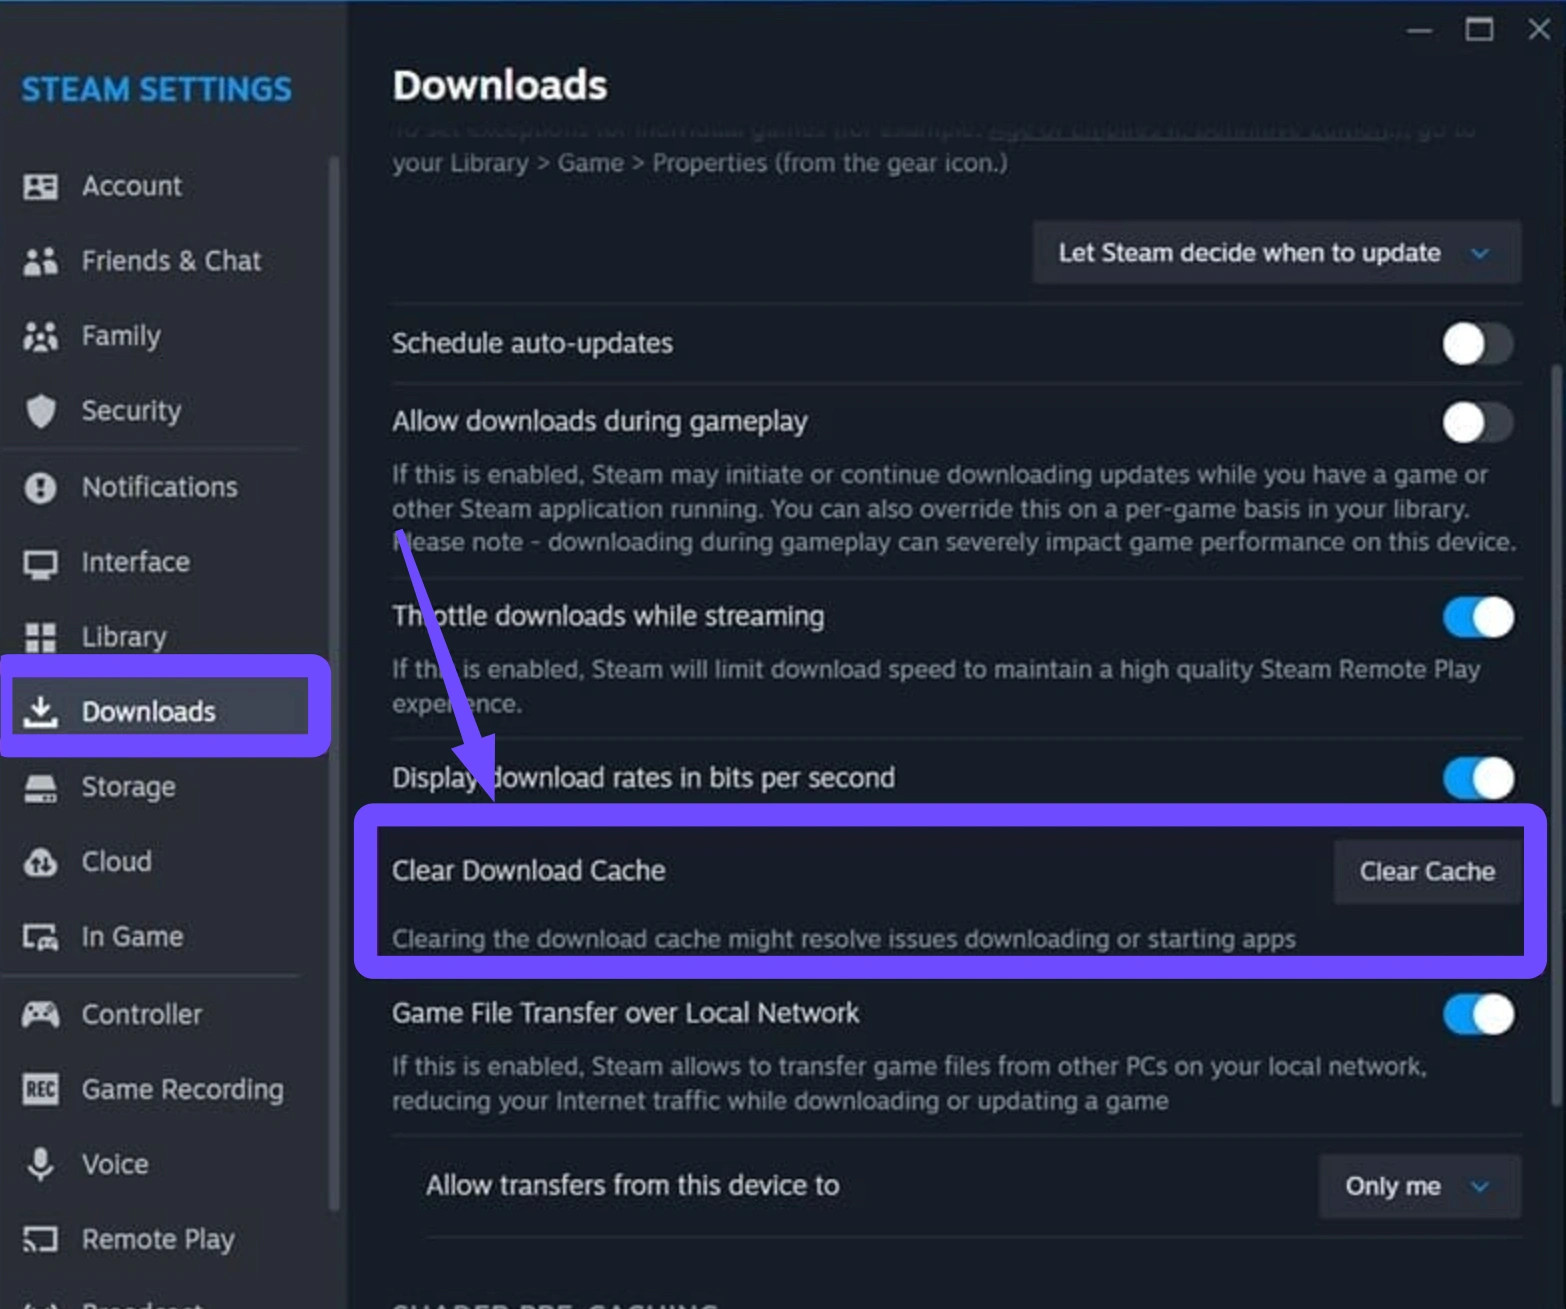Click the main content vertical scrollbar

[x=1555, y=730]
